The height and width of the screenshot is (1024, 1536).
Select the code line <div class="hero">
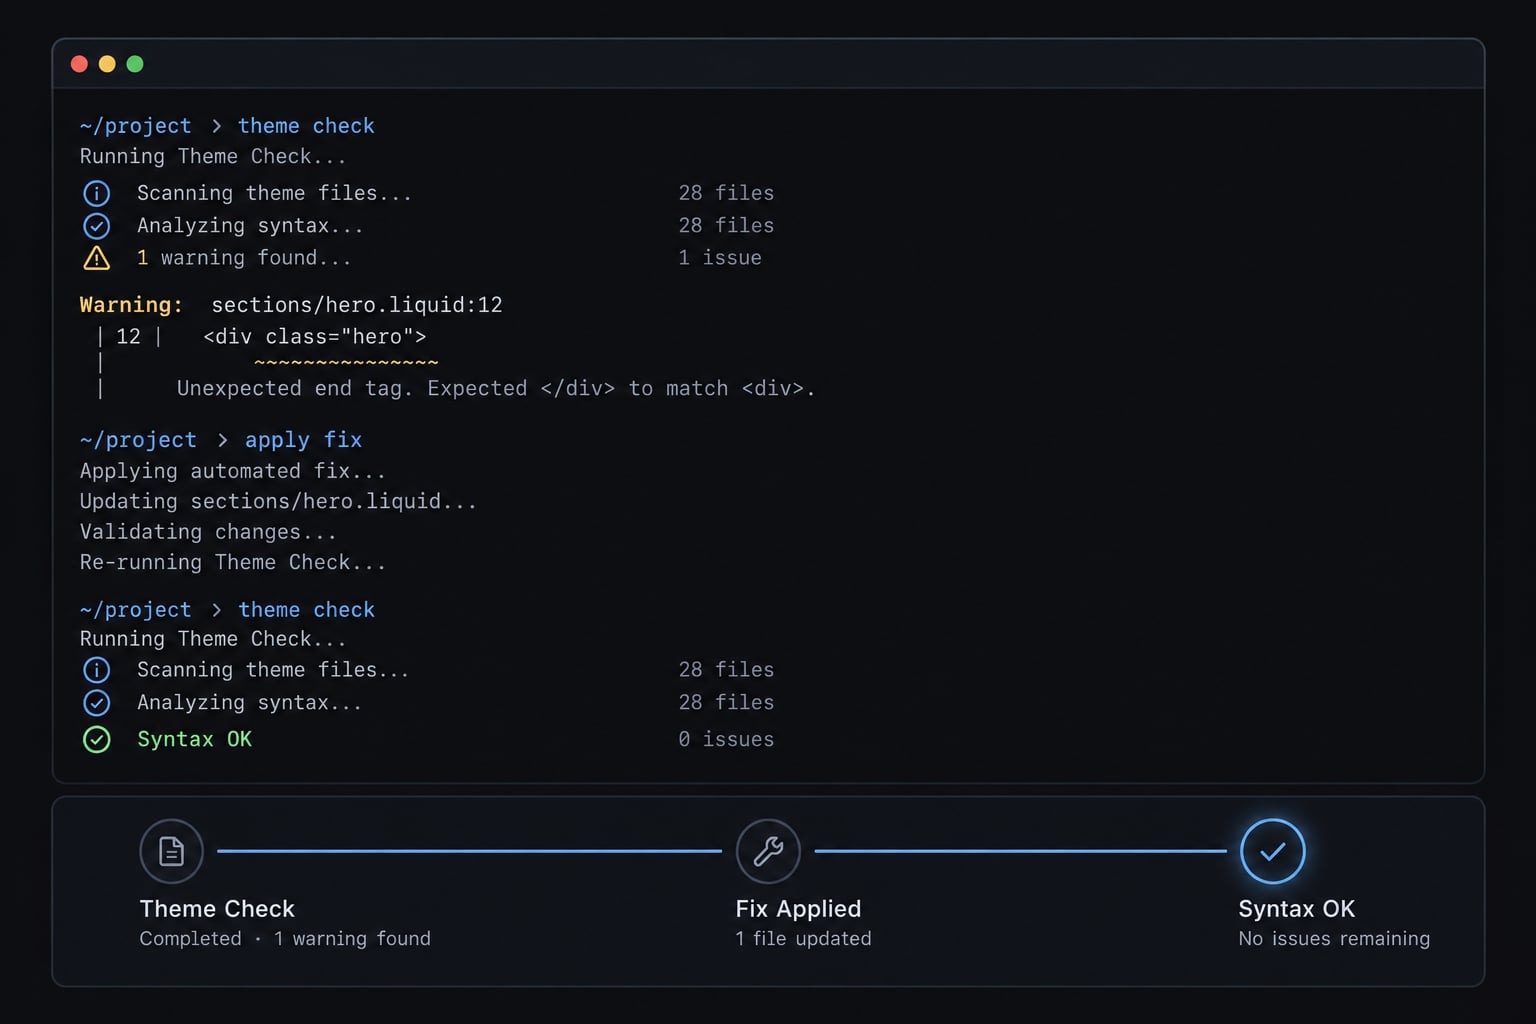[x=315, y=337]
